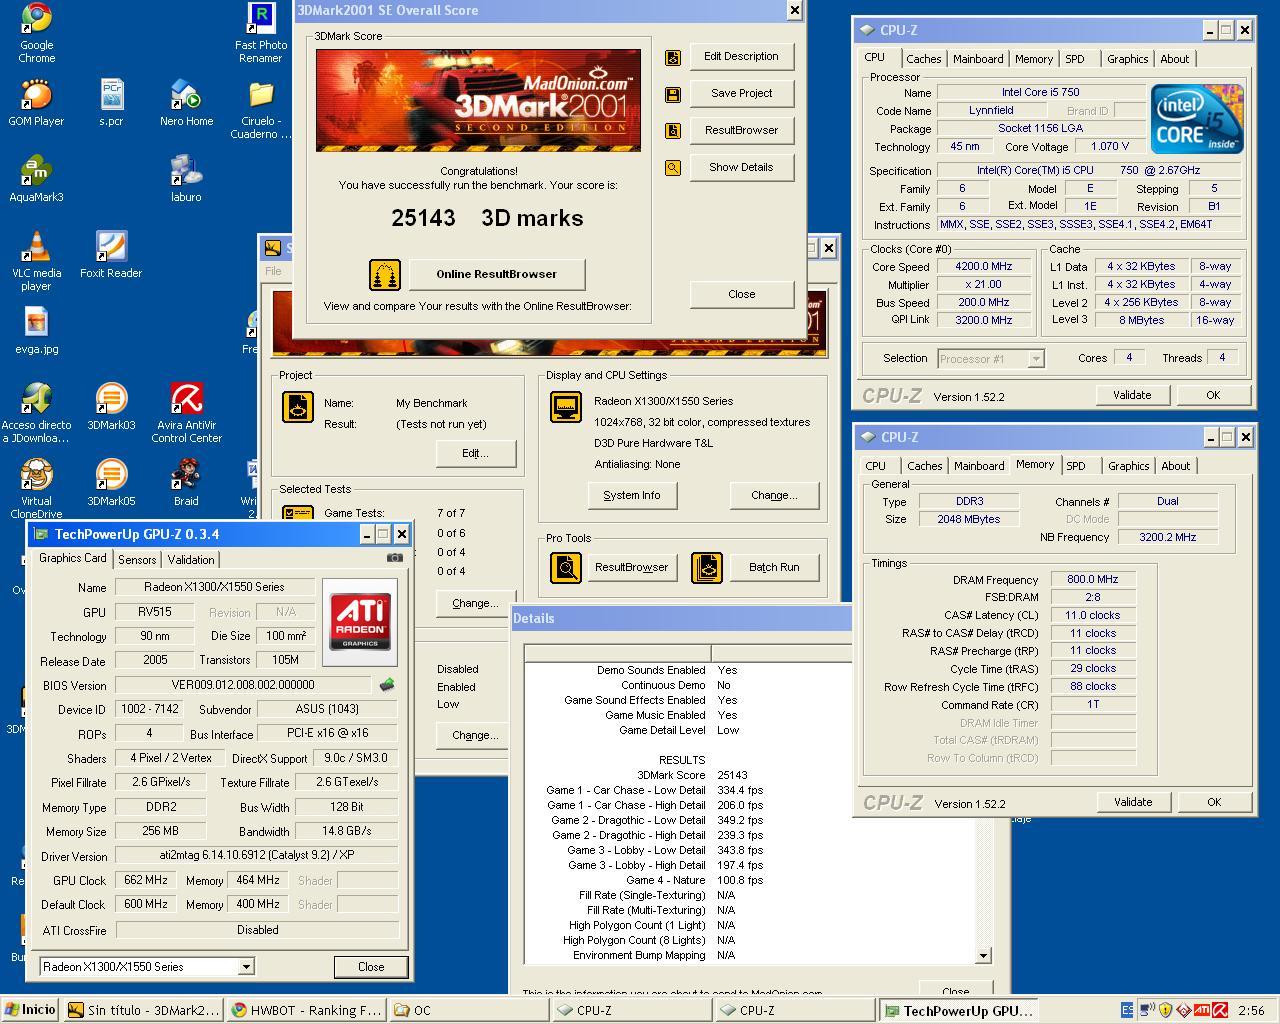The image size is (1280, 1024).
Task: Open the OC folder taskbar item
Action: 468,1010
